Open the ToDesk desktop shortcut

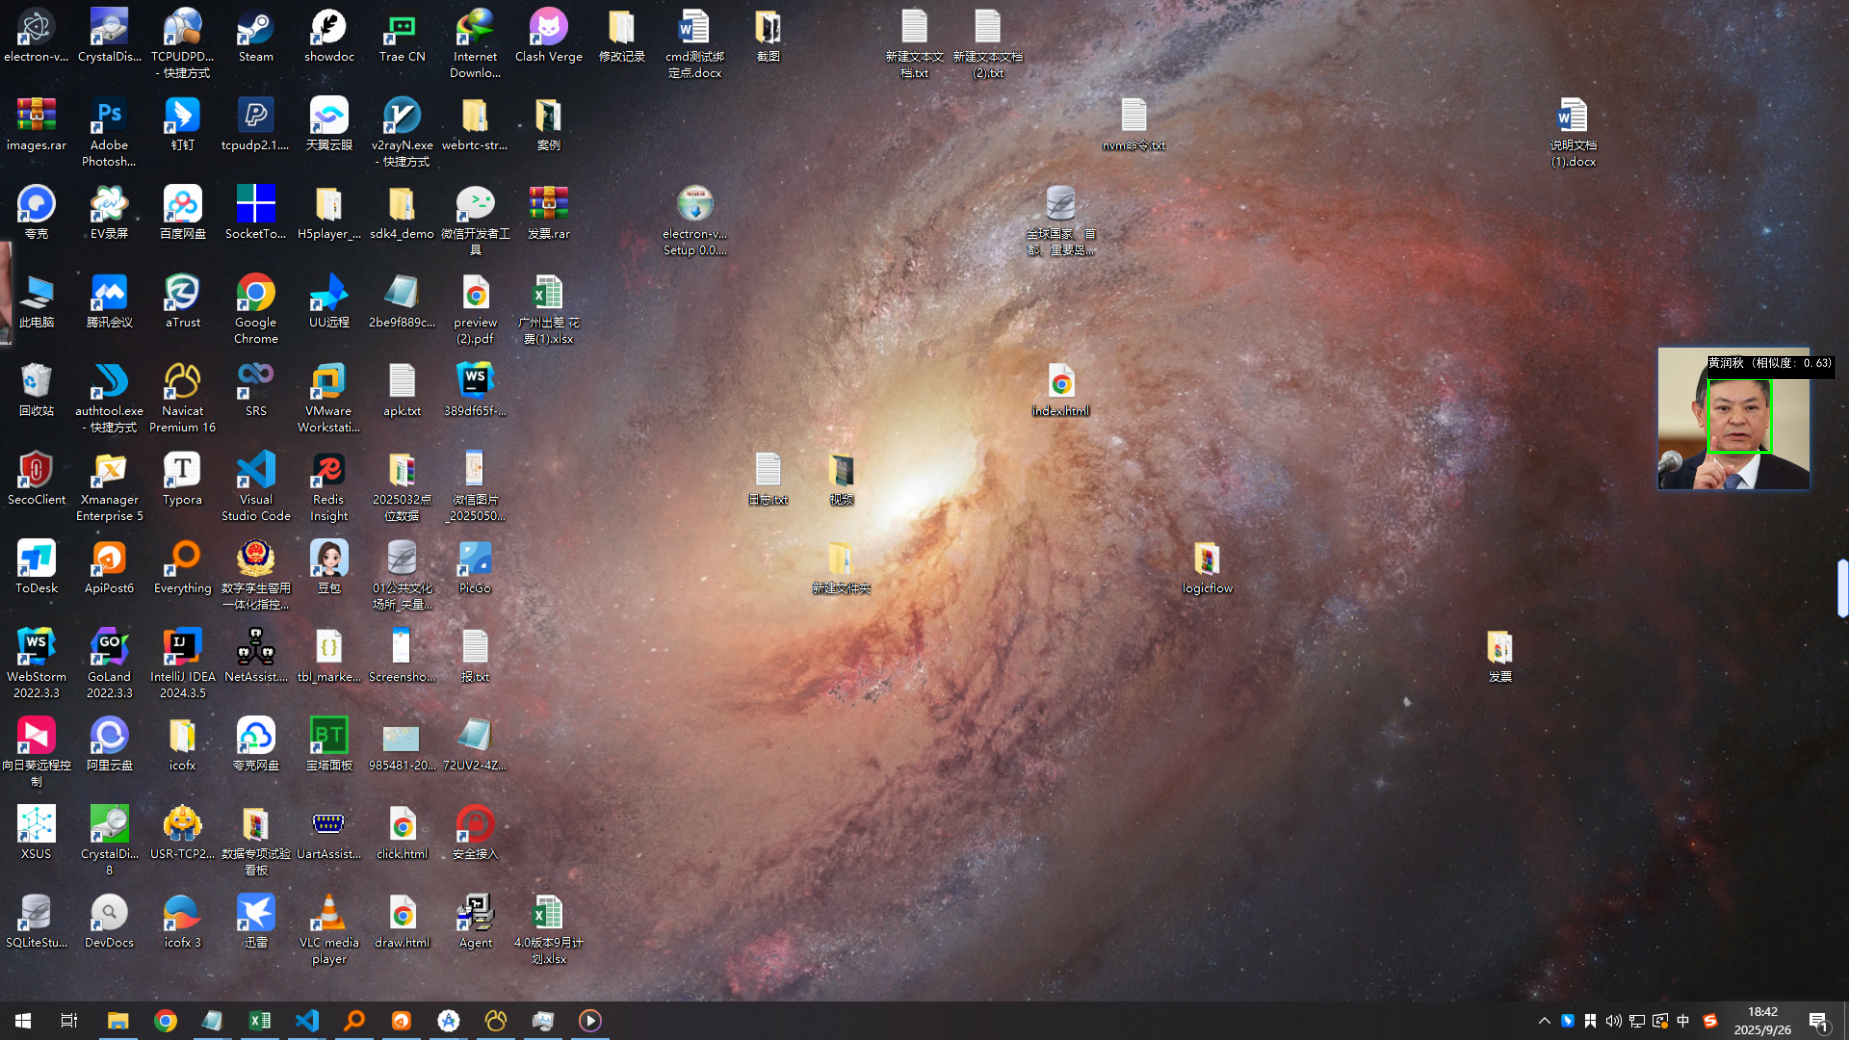tap(36, 566)
